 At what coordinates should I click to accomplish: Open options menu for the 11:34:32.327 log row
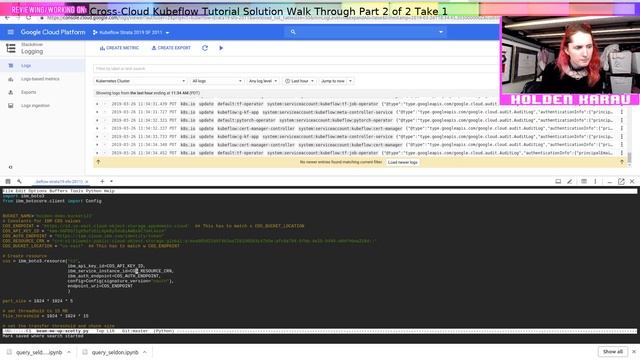[x=622, y=129]
